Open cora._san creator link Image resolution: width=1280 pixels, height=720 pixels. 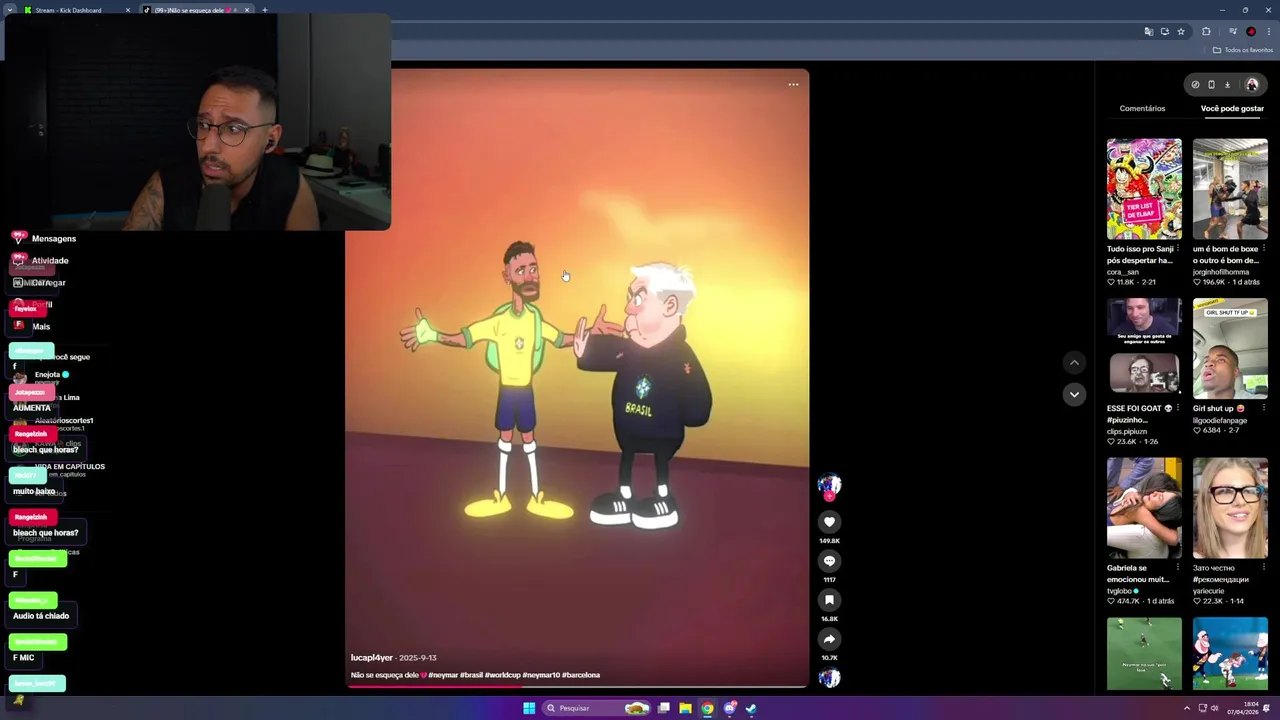click(1123, 272)
